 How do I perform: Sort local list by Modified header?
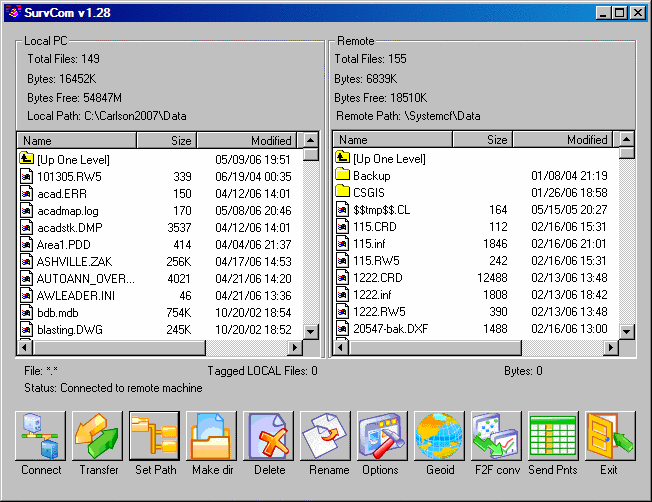(247, 141)
